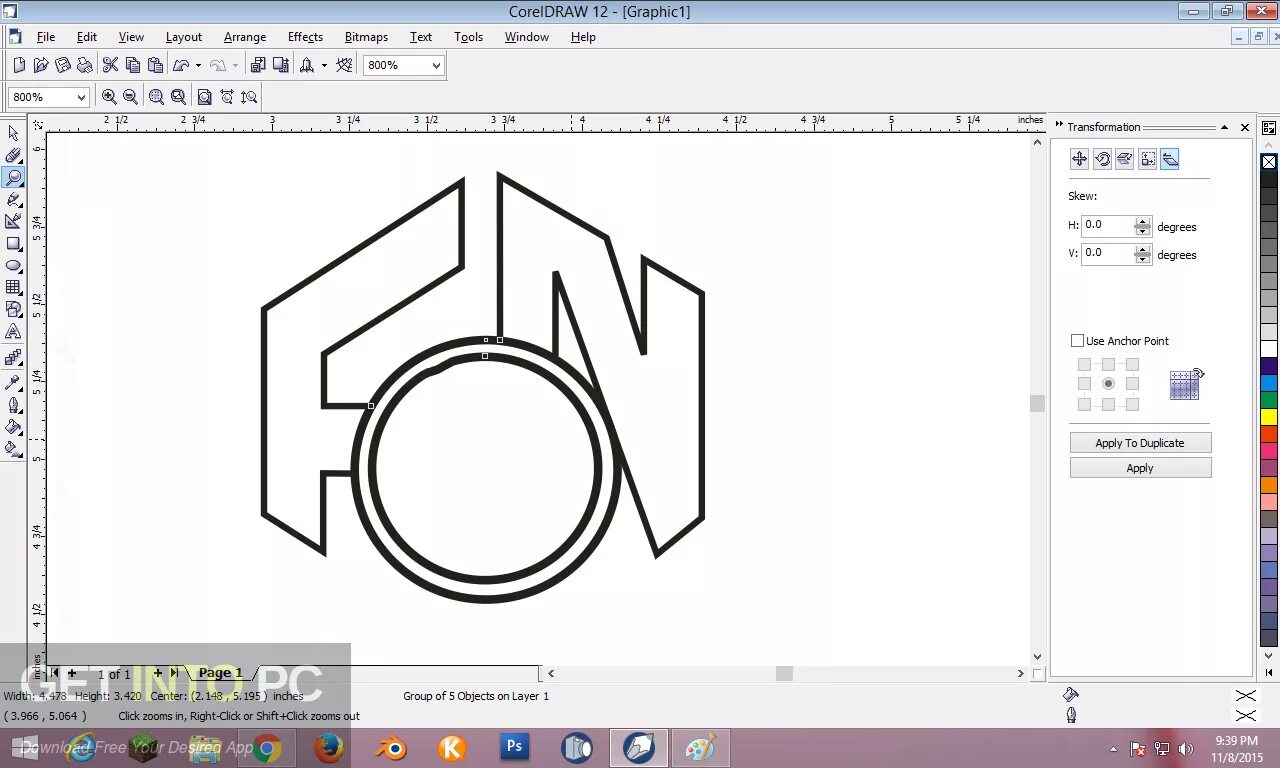Image resolution: width=1280 pixels, height=768 pixels.
Task: Select the bottom-left anchor point box
Action: click(1084, 404)
